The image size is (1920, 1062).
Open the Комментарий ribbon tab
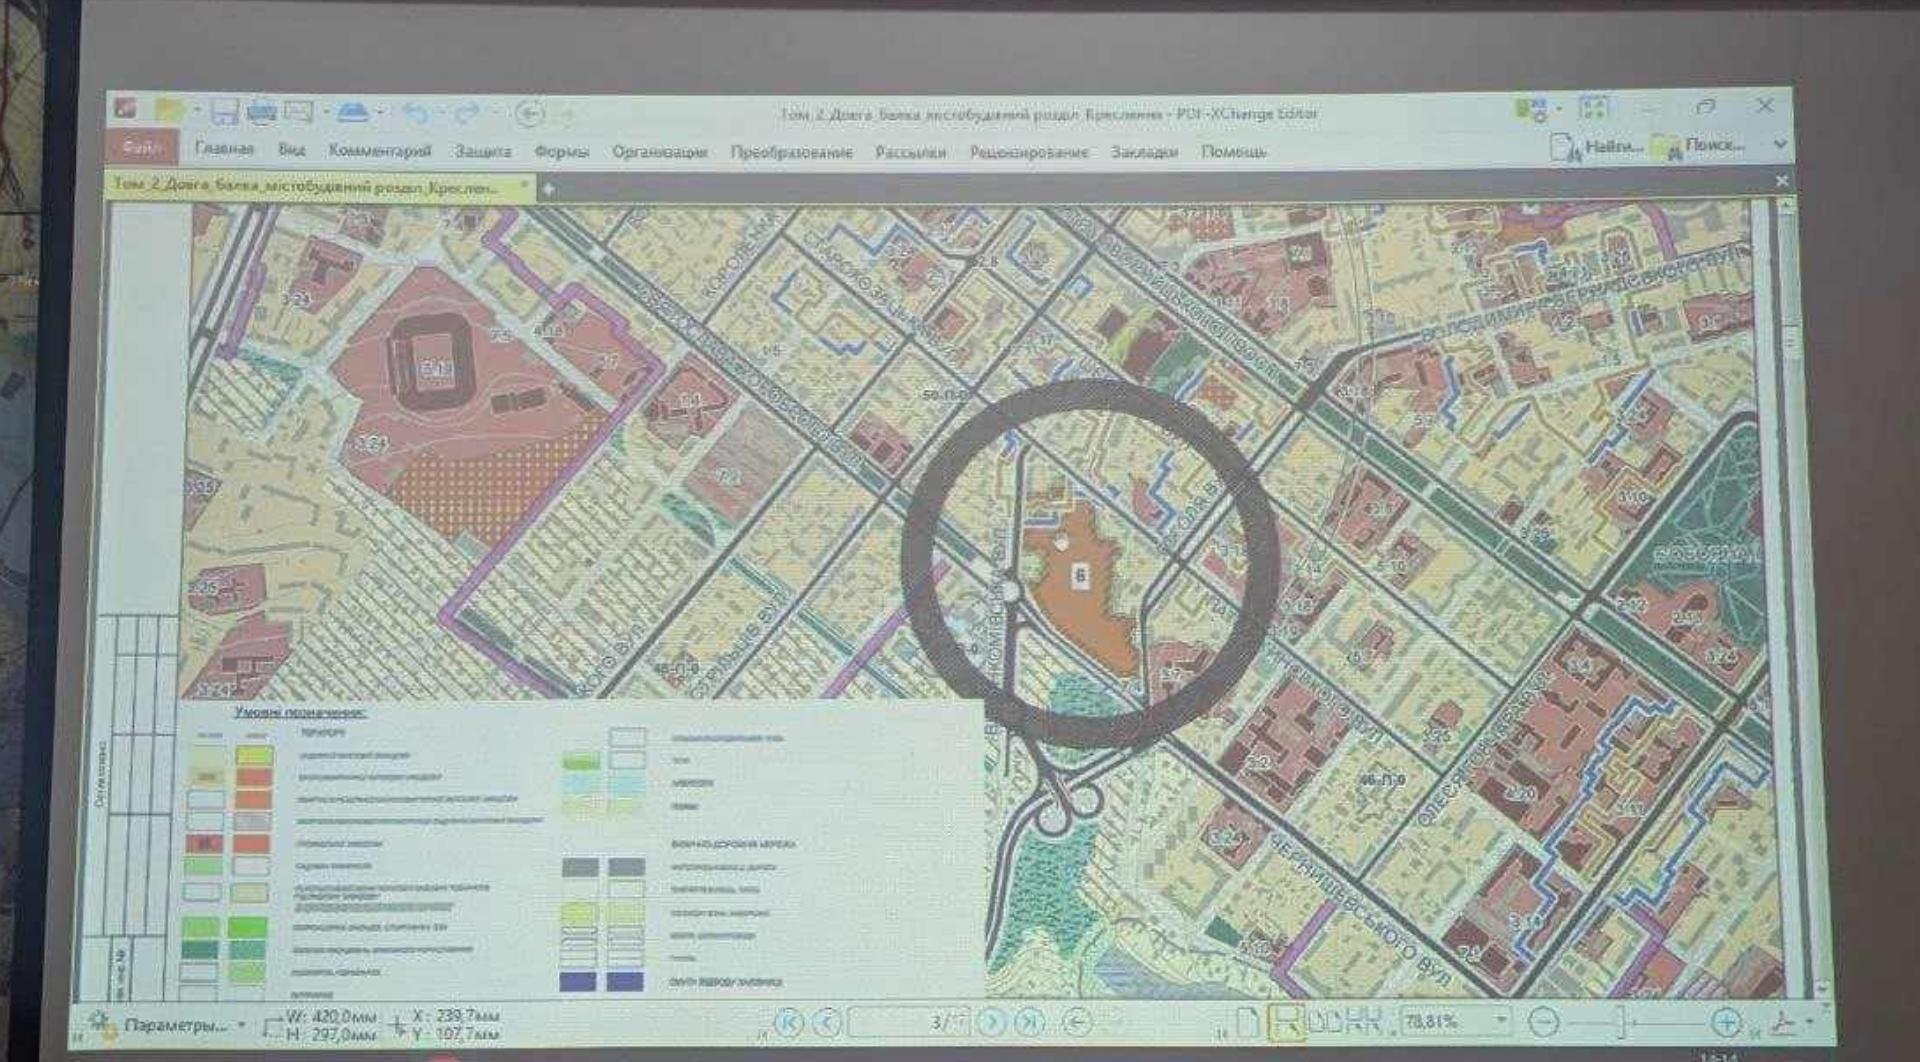click(x=380, y=150)
